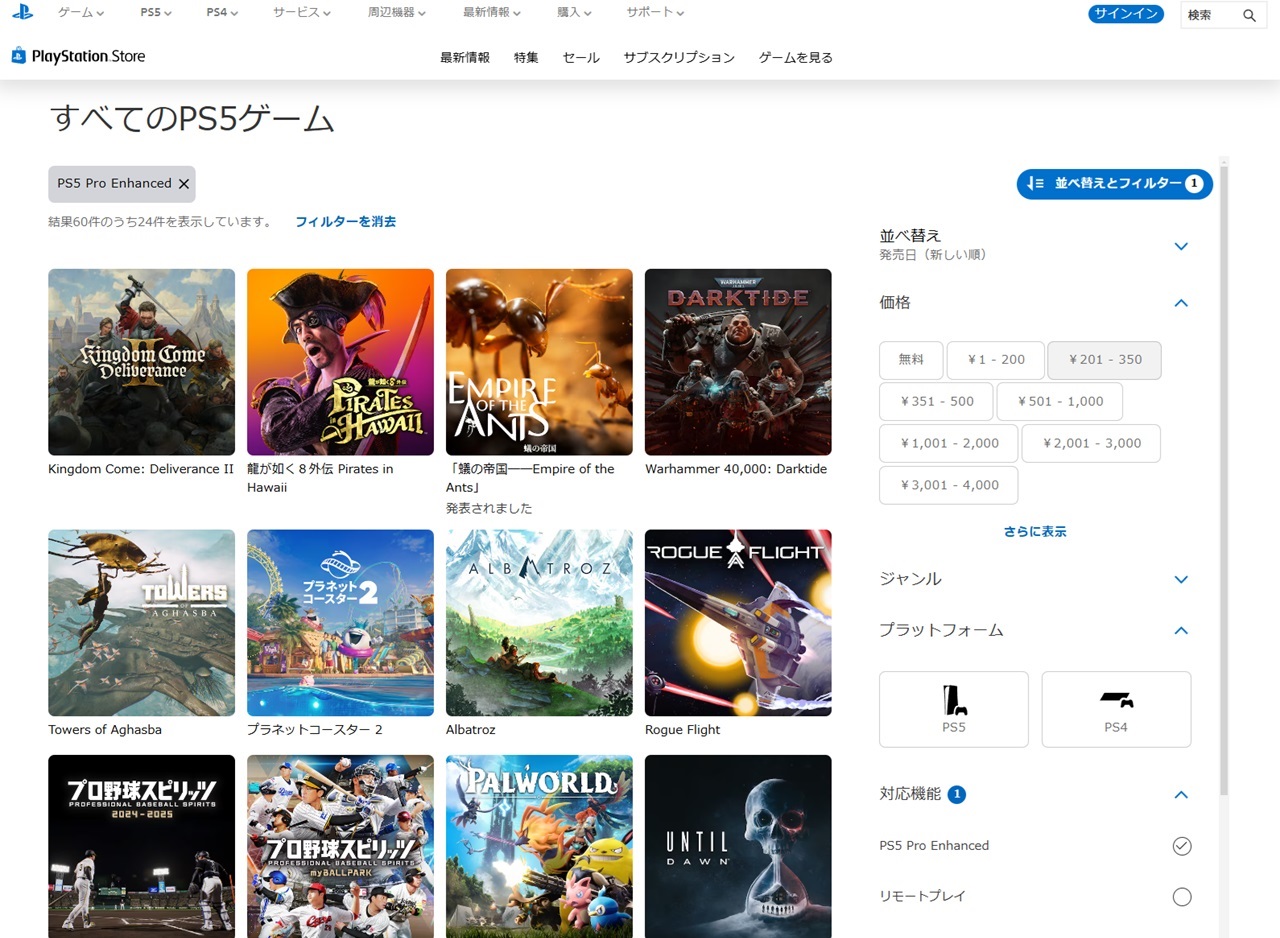
Task: Go to the セール tab
Action: pos(581,58)
